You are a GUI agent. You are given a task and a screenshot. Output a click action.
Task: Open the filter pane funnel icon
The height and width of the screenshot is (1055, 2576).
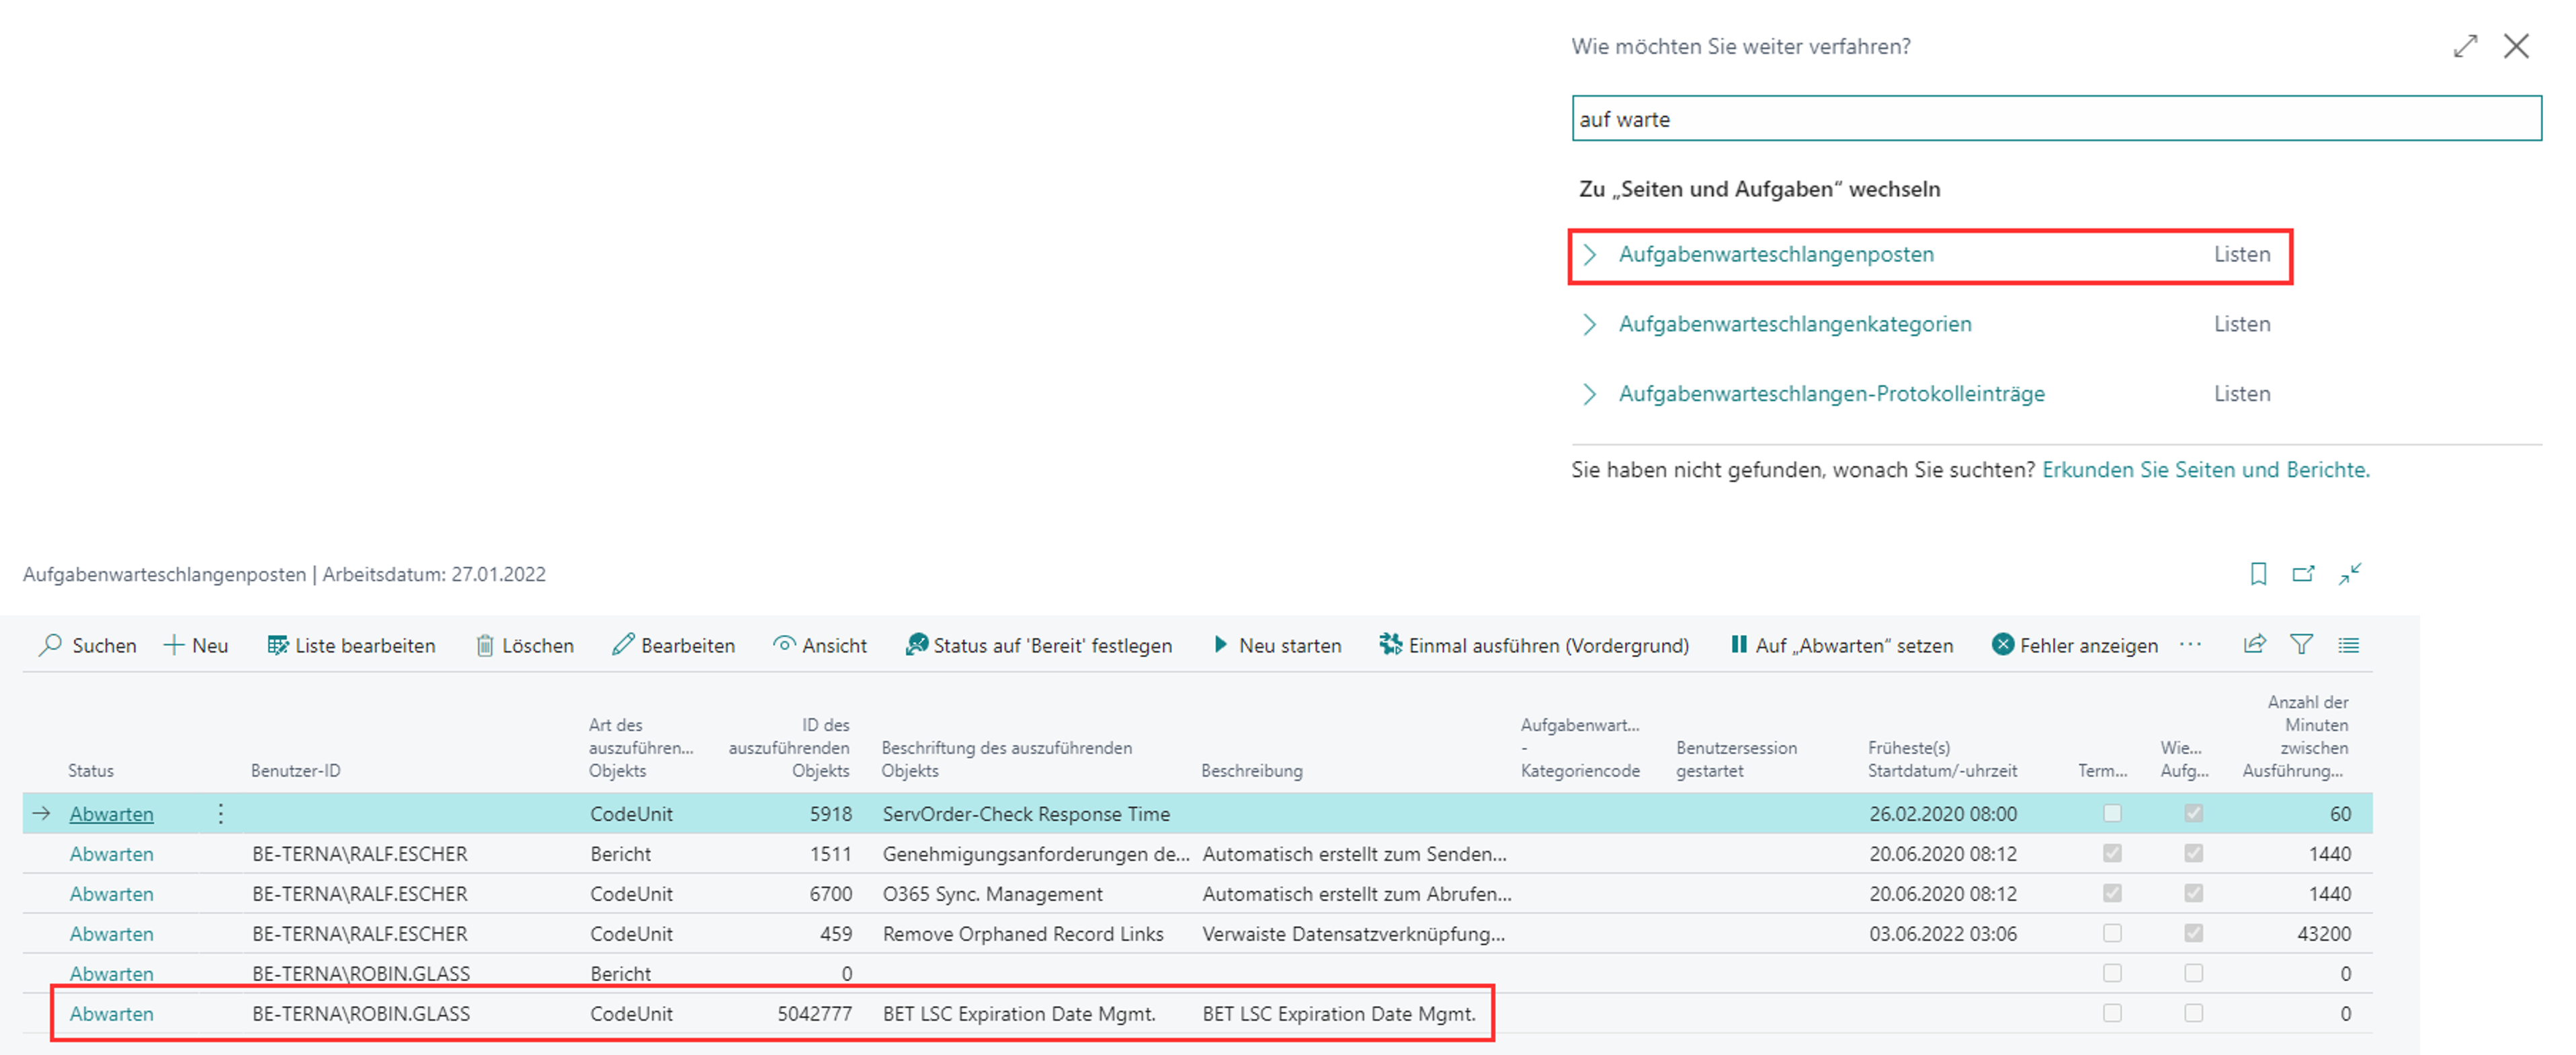click(x=2301, y=645)
